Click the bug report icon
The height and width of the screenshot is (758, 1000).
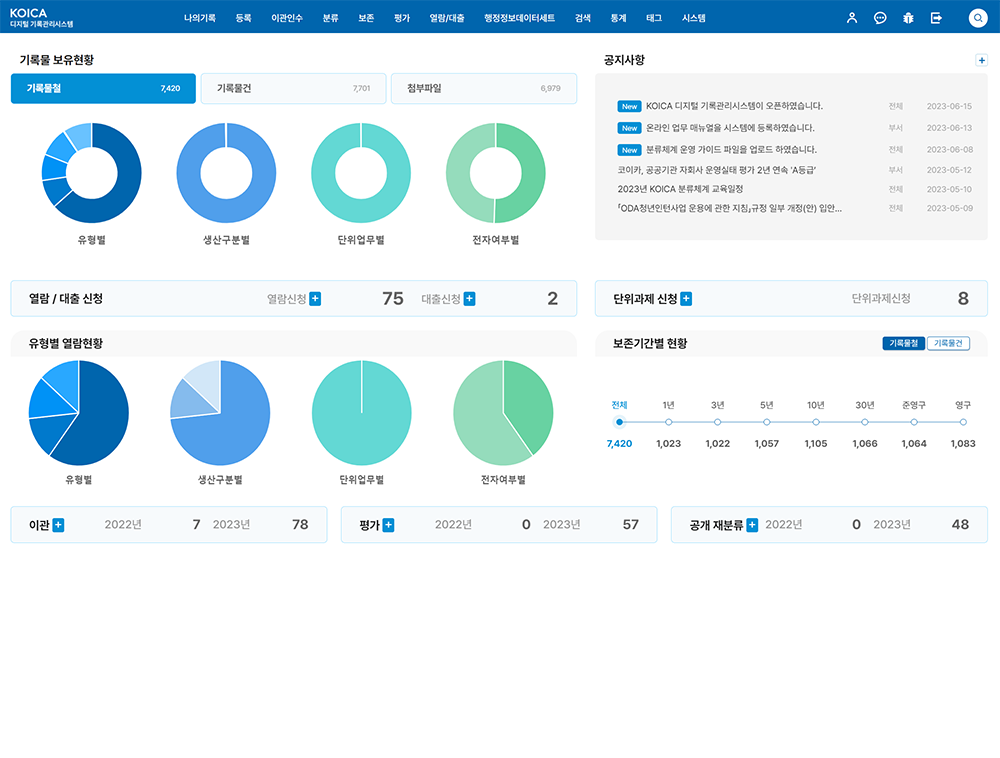(908, 18)
